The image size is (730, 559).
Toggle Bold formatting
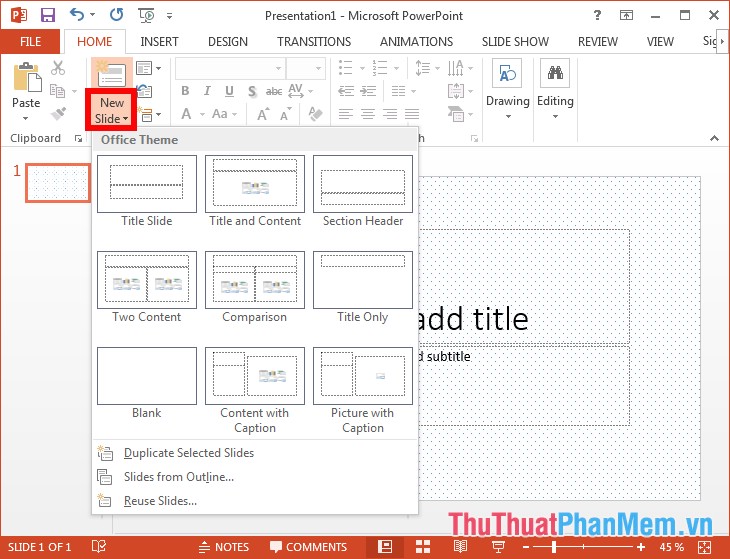[185, 91]
